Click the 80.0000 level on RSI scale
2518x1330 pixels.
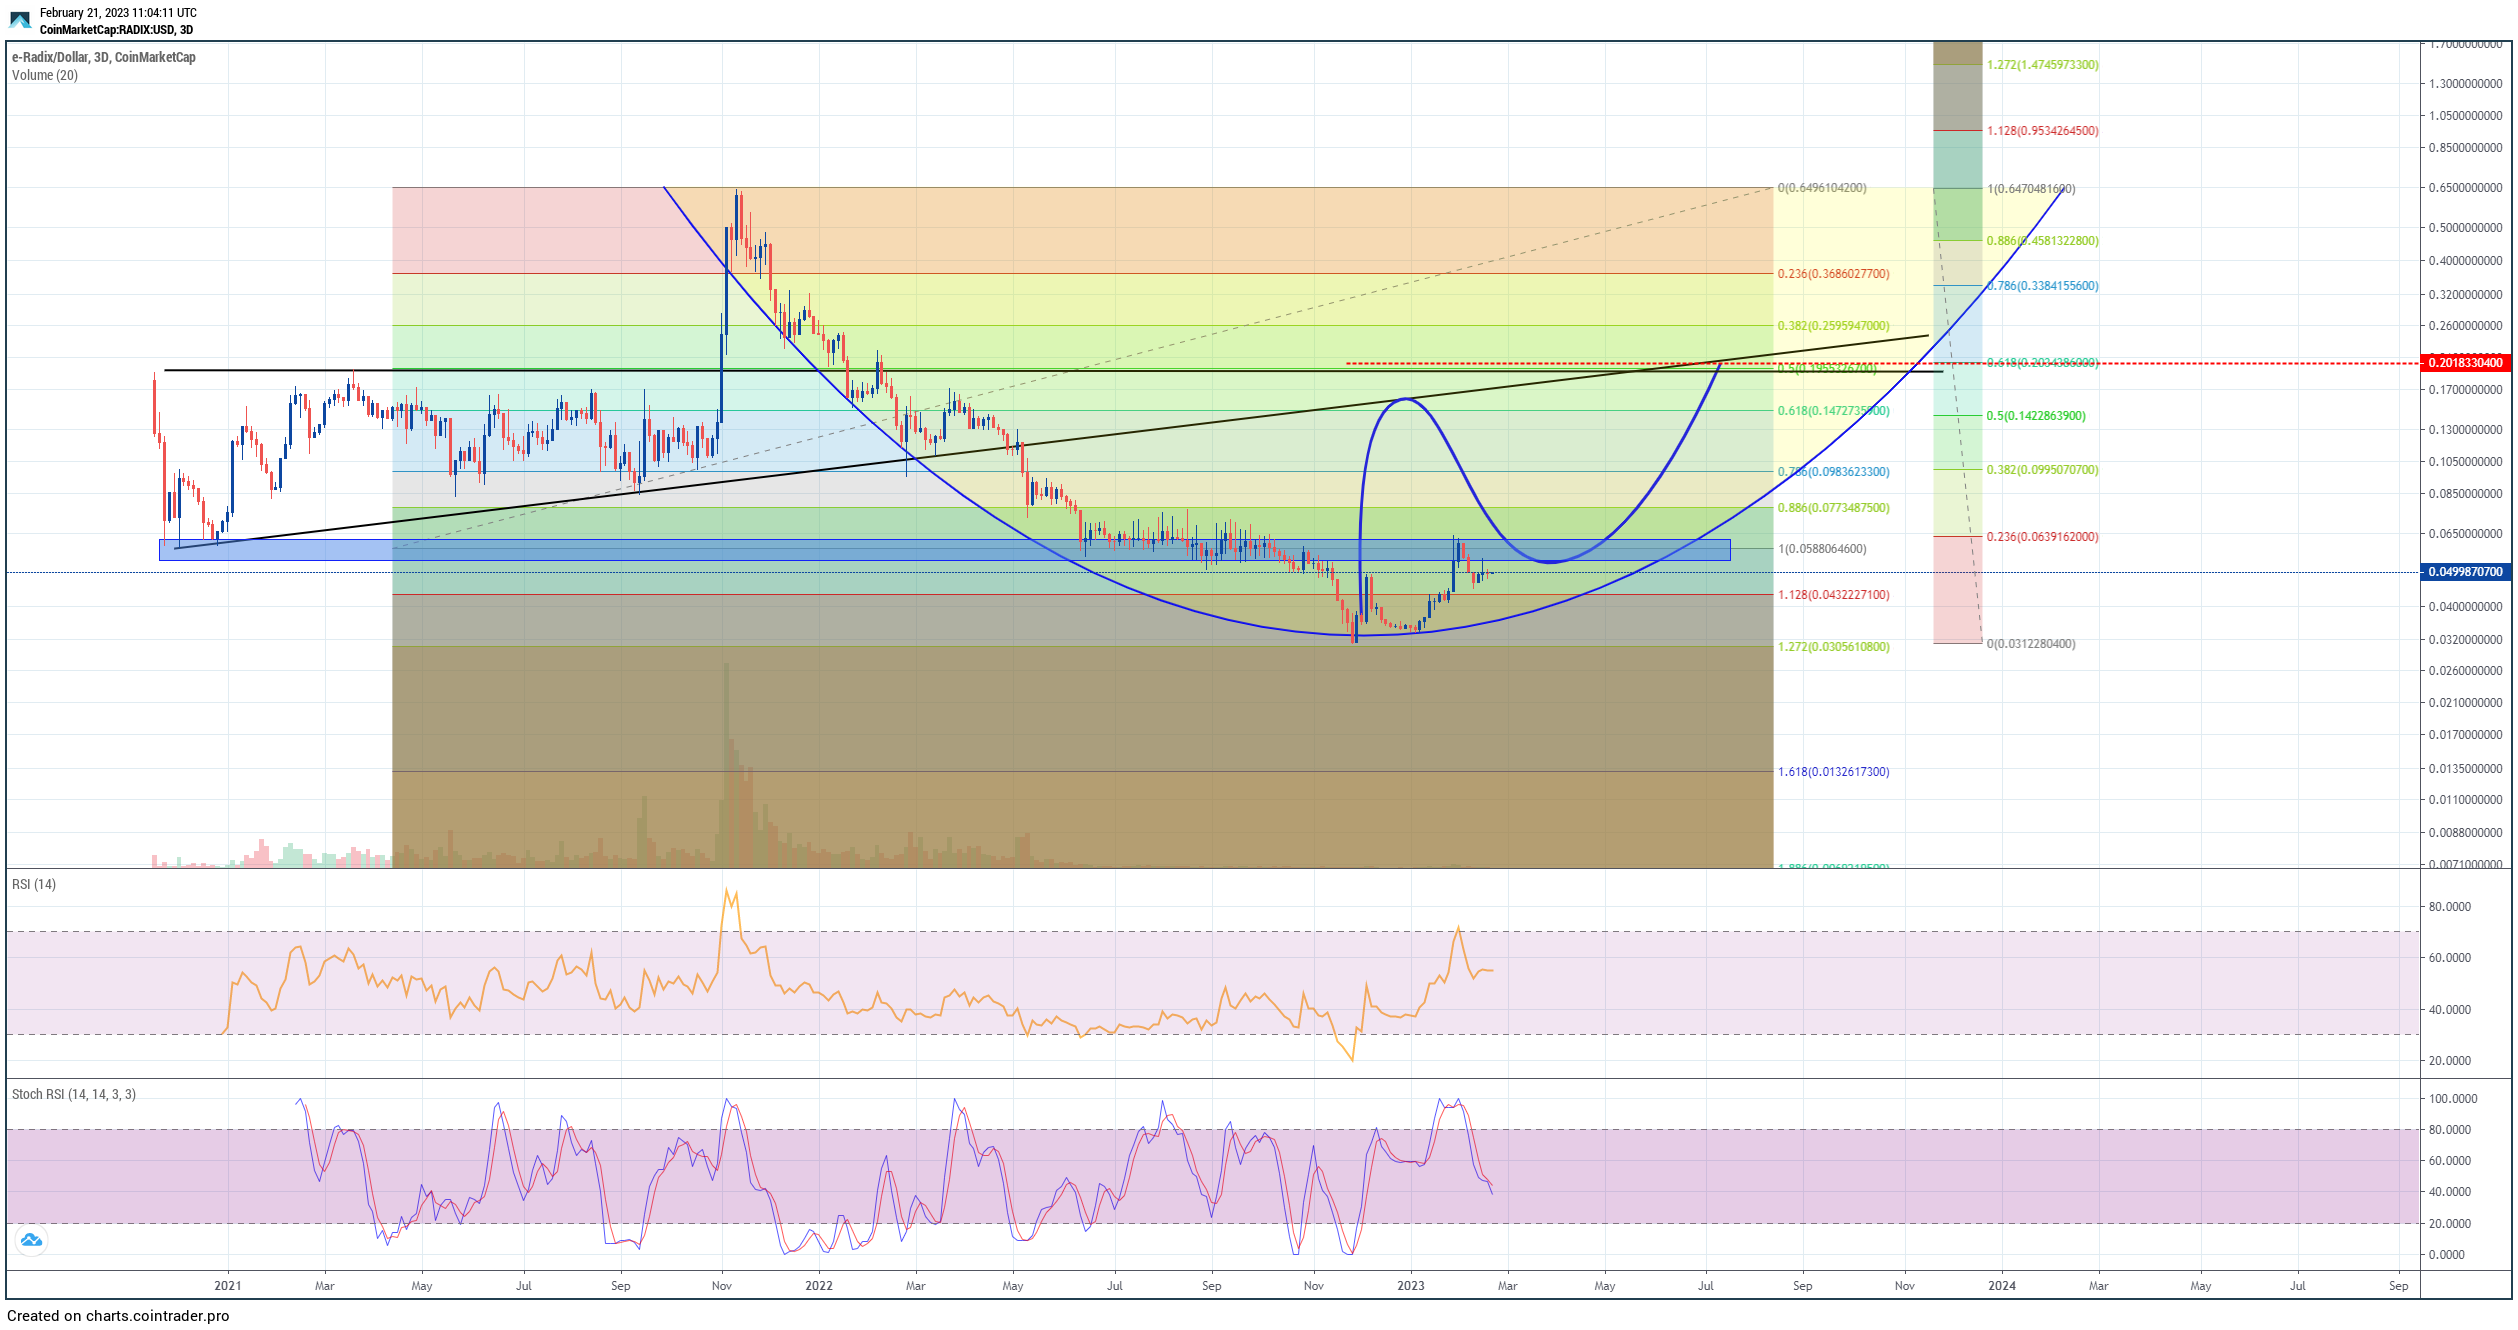(x=2449, y=907)
